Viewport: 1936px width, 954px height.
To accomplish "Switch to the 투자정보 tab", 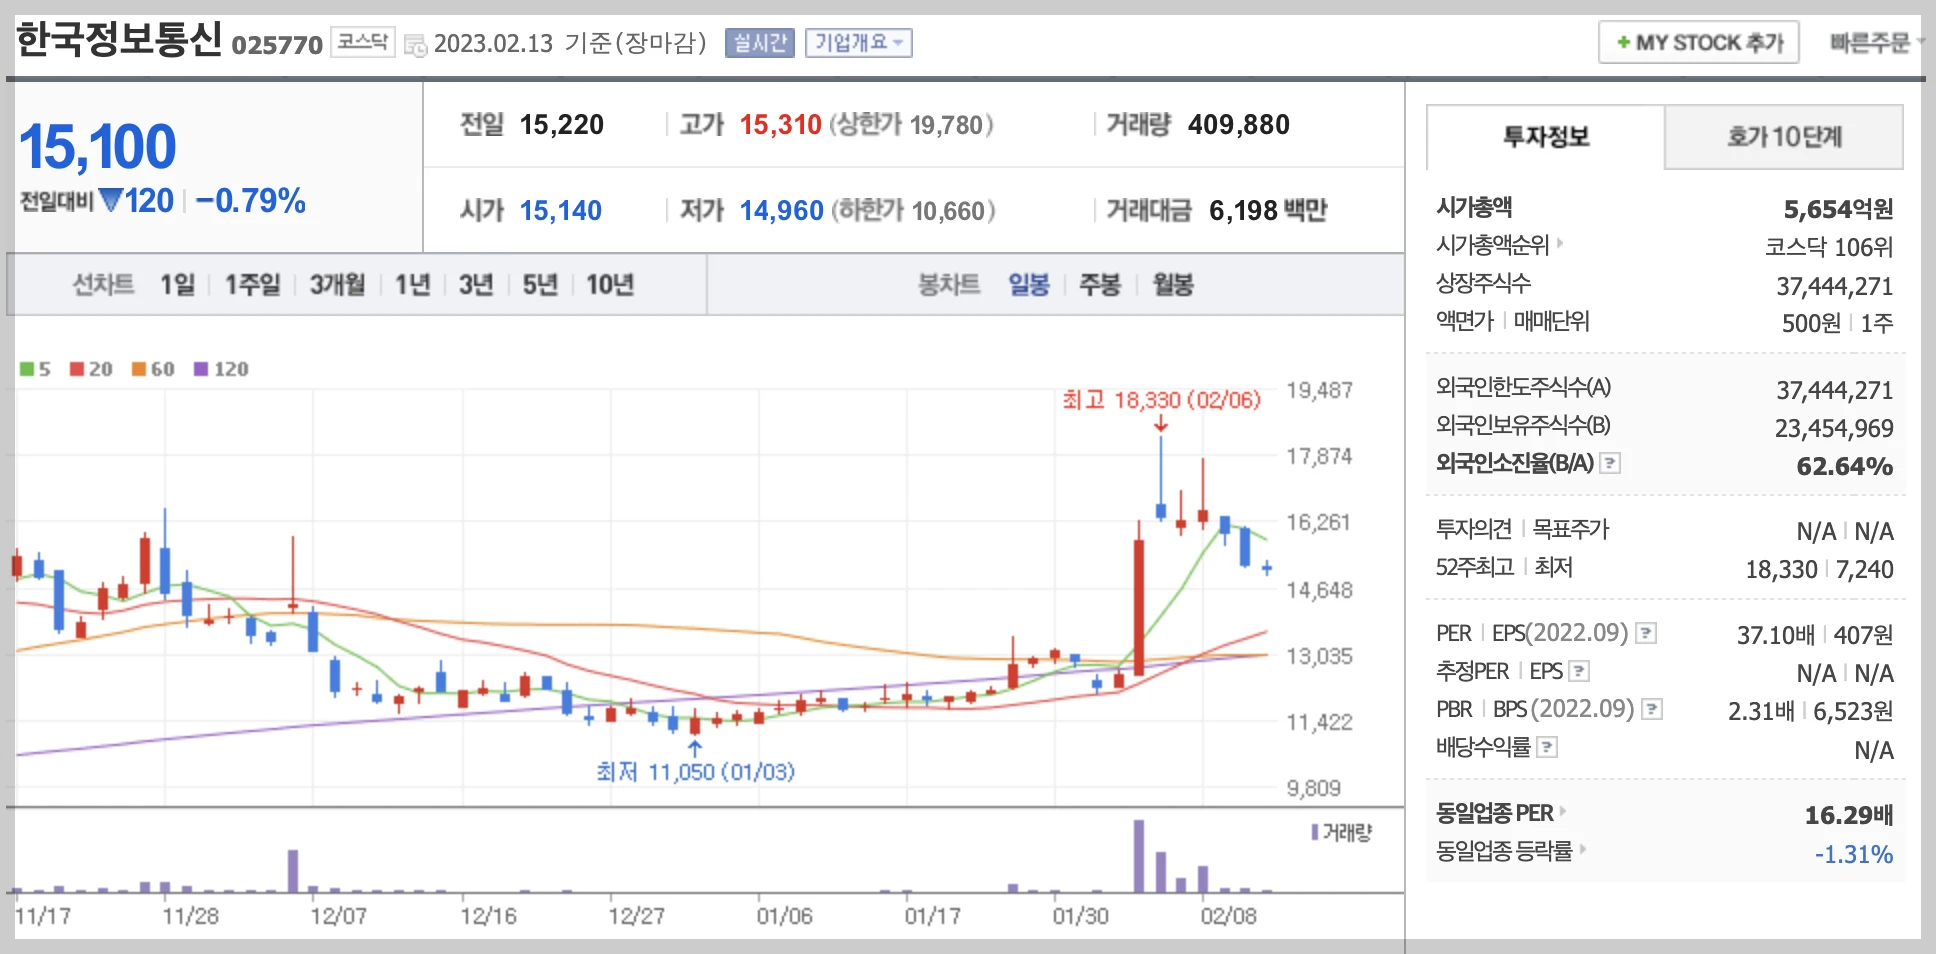I will [x=1546, y=137].
